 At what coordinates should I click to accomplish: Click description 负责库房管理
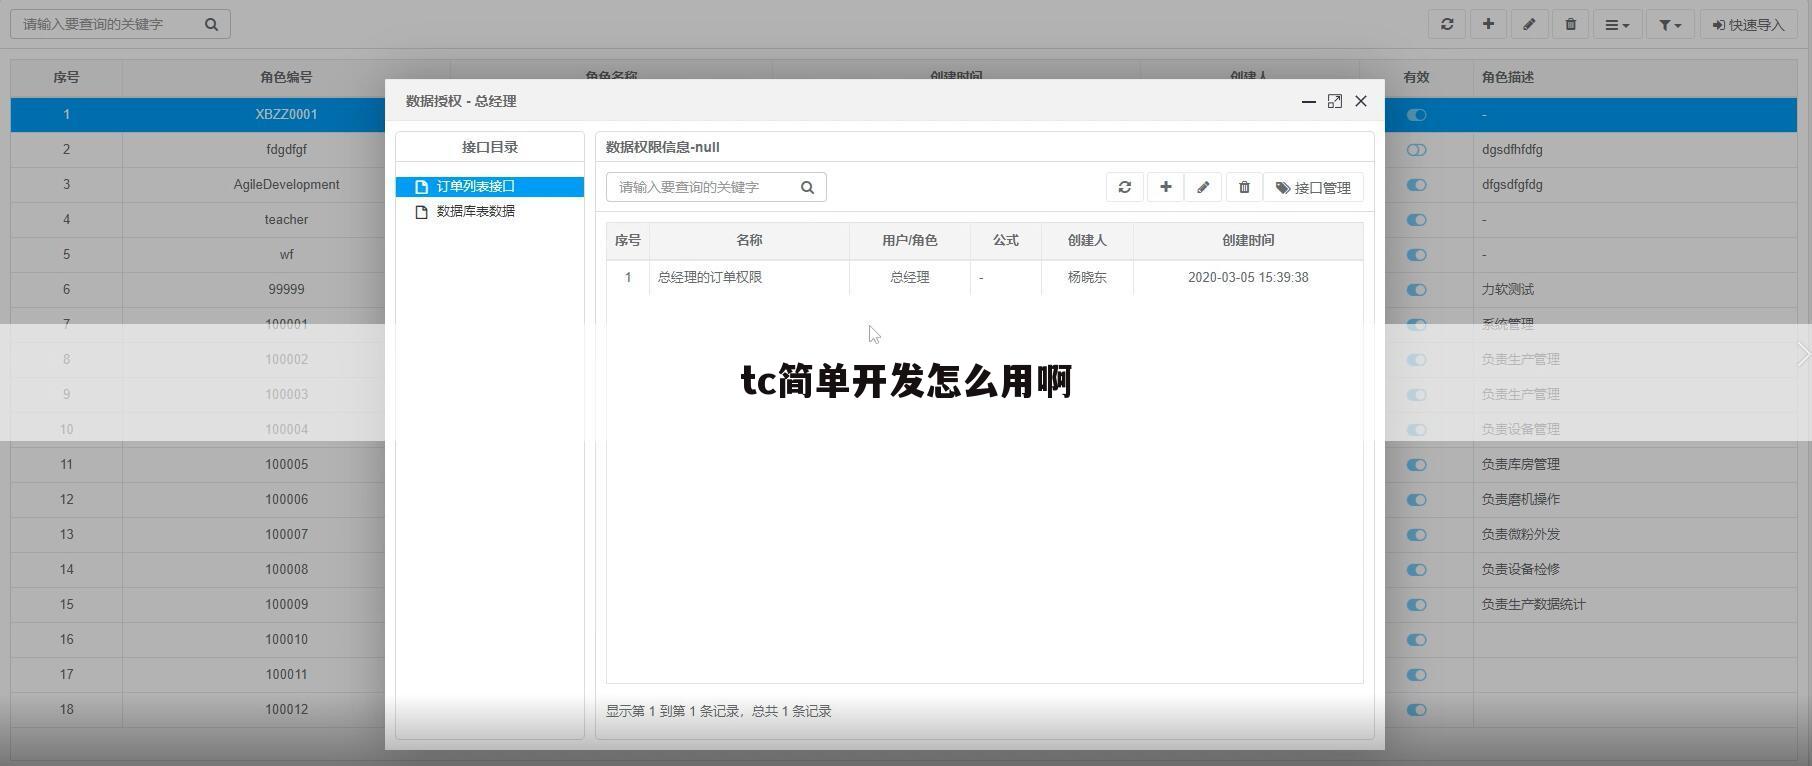(1520, 464)
